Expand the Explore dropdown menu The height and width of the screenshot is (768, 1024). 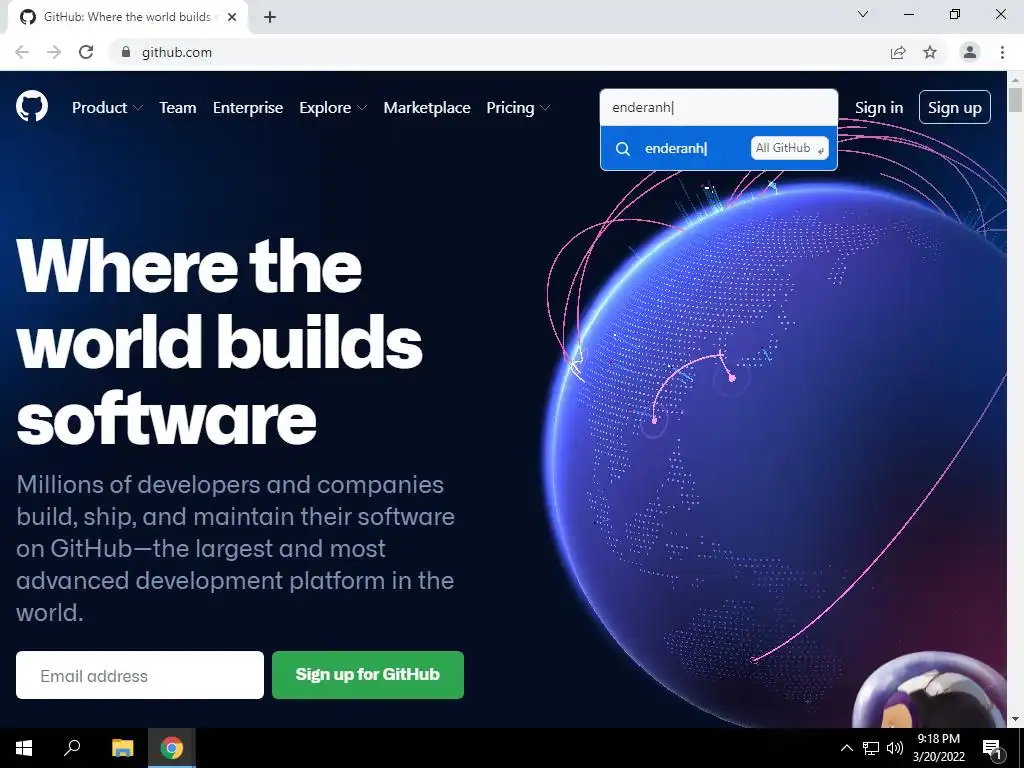click(x=333, y=108)
